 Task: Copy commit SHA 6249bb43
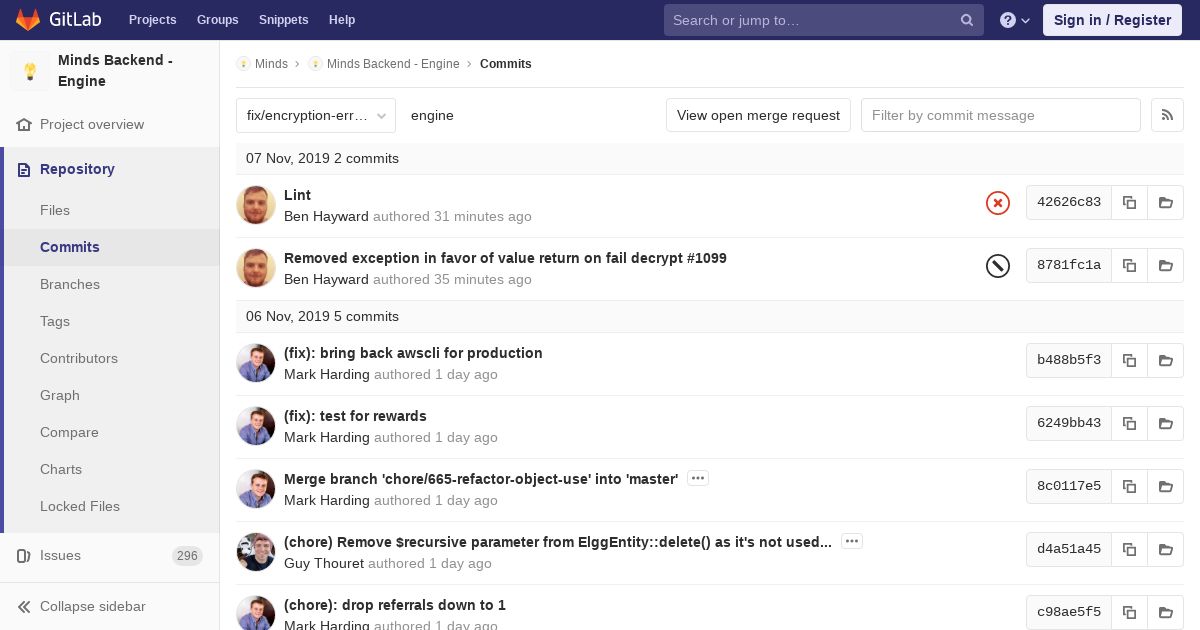(x=1129, y=423)
